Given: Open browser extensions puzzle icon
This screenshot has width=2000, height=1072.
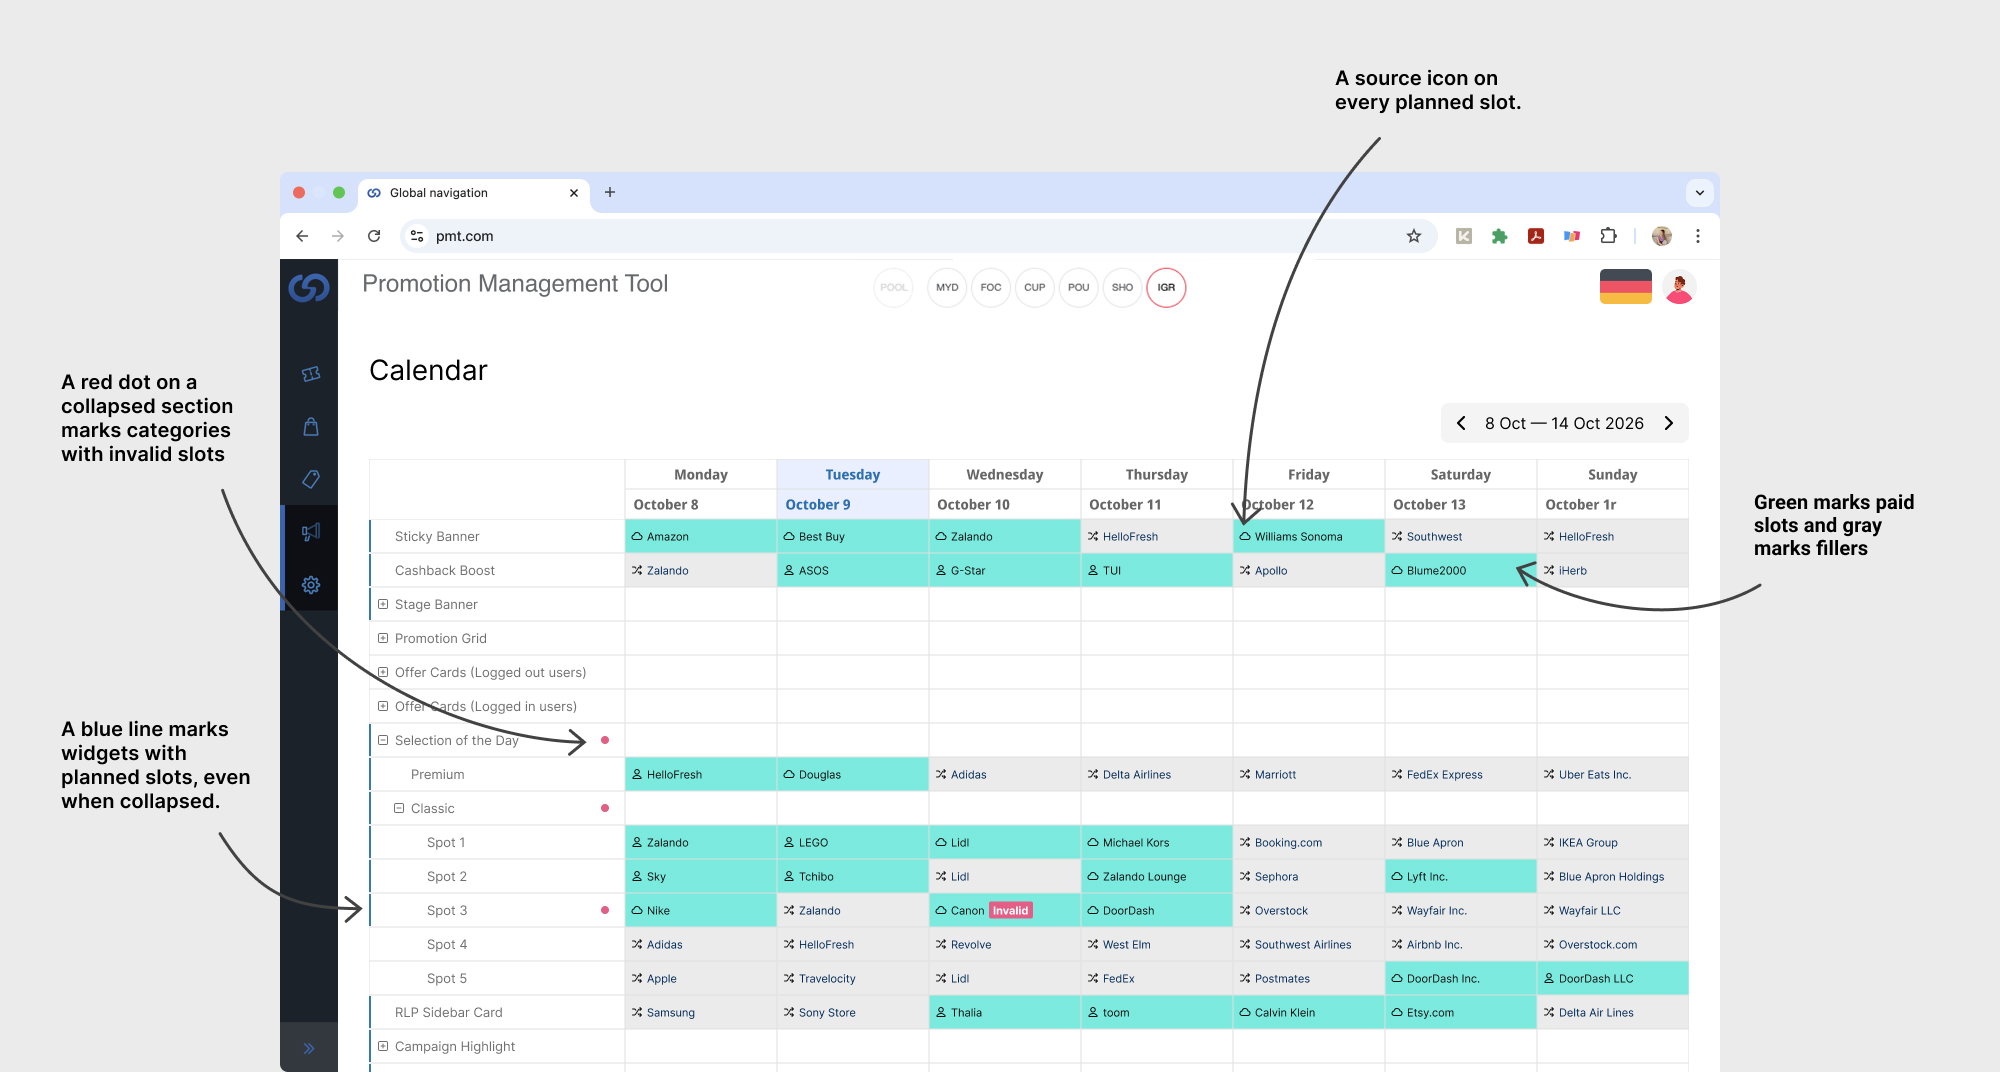Looking at the screenshot, I should 1608,236.
